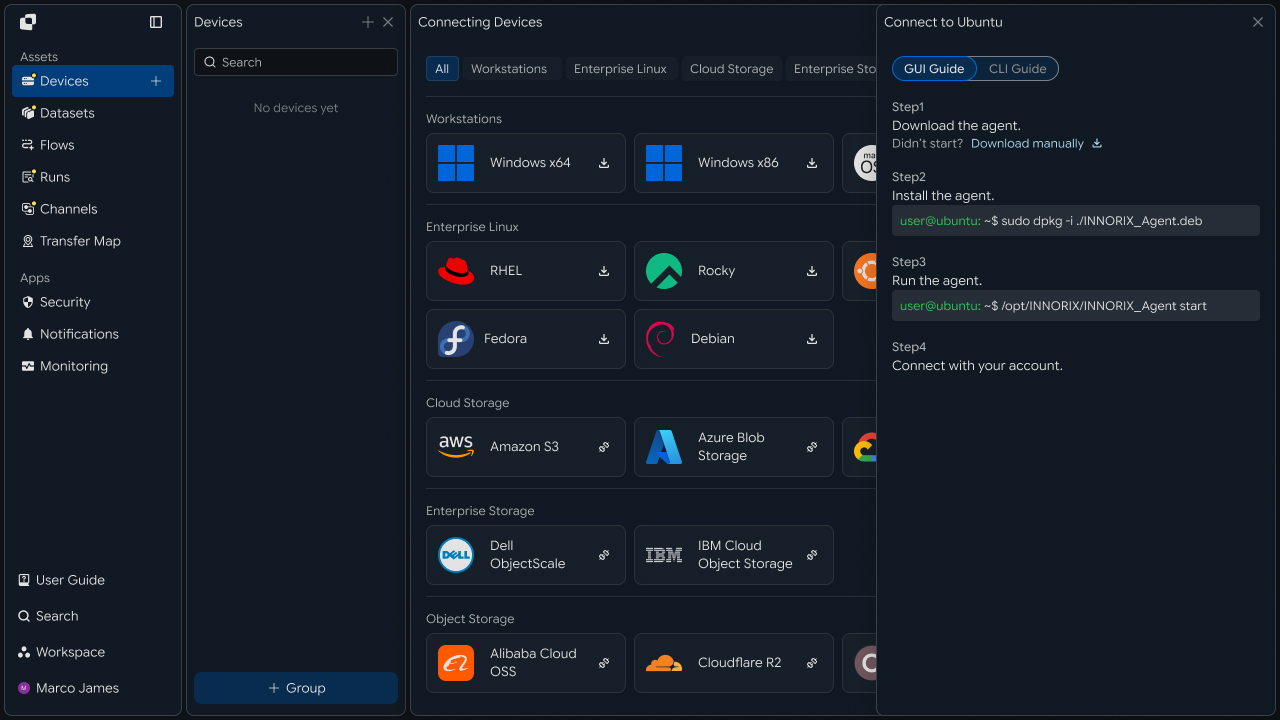Click the link icon on Amazon S3
The width and height of the screenshot is (1280, 720).
point(604,447)
